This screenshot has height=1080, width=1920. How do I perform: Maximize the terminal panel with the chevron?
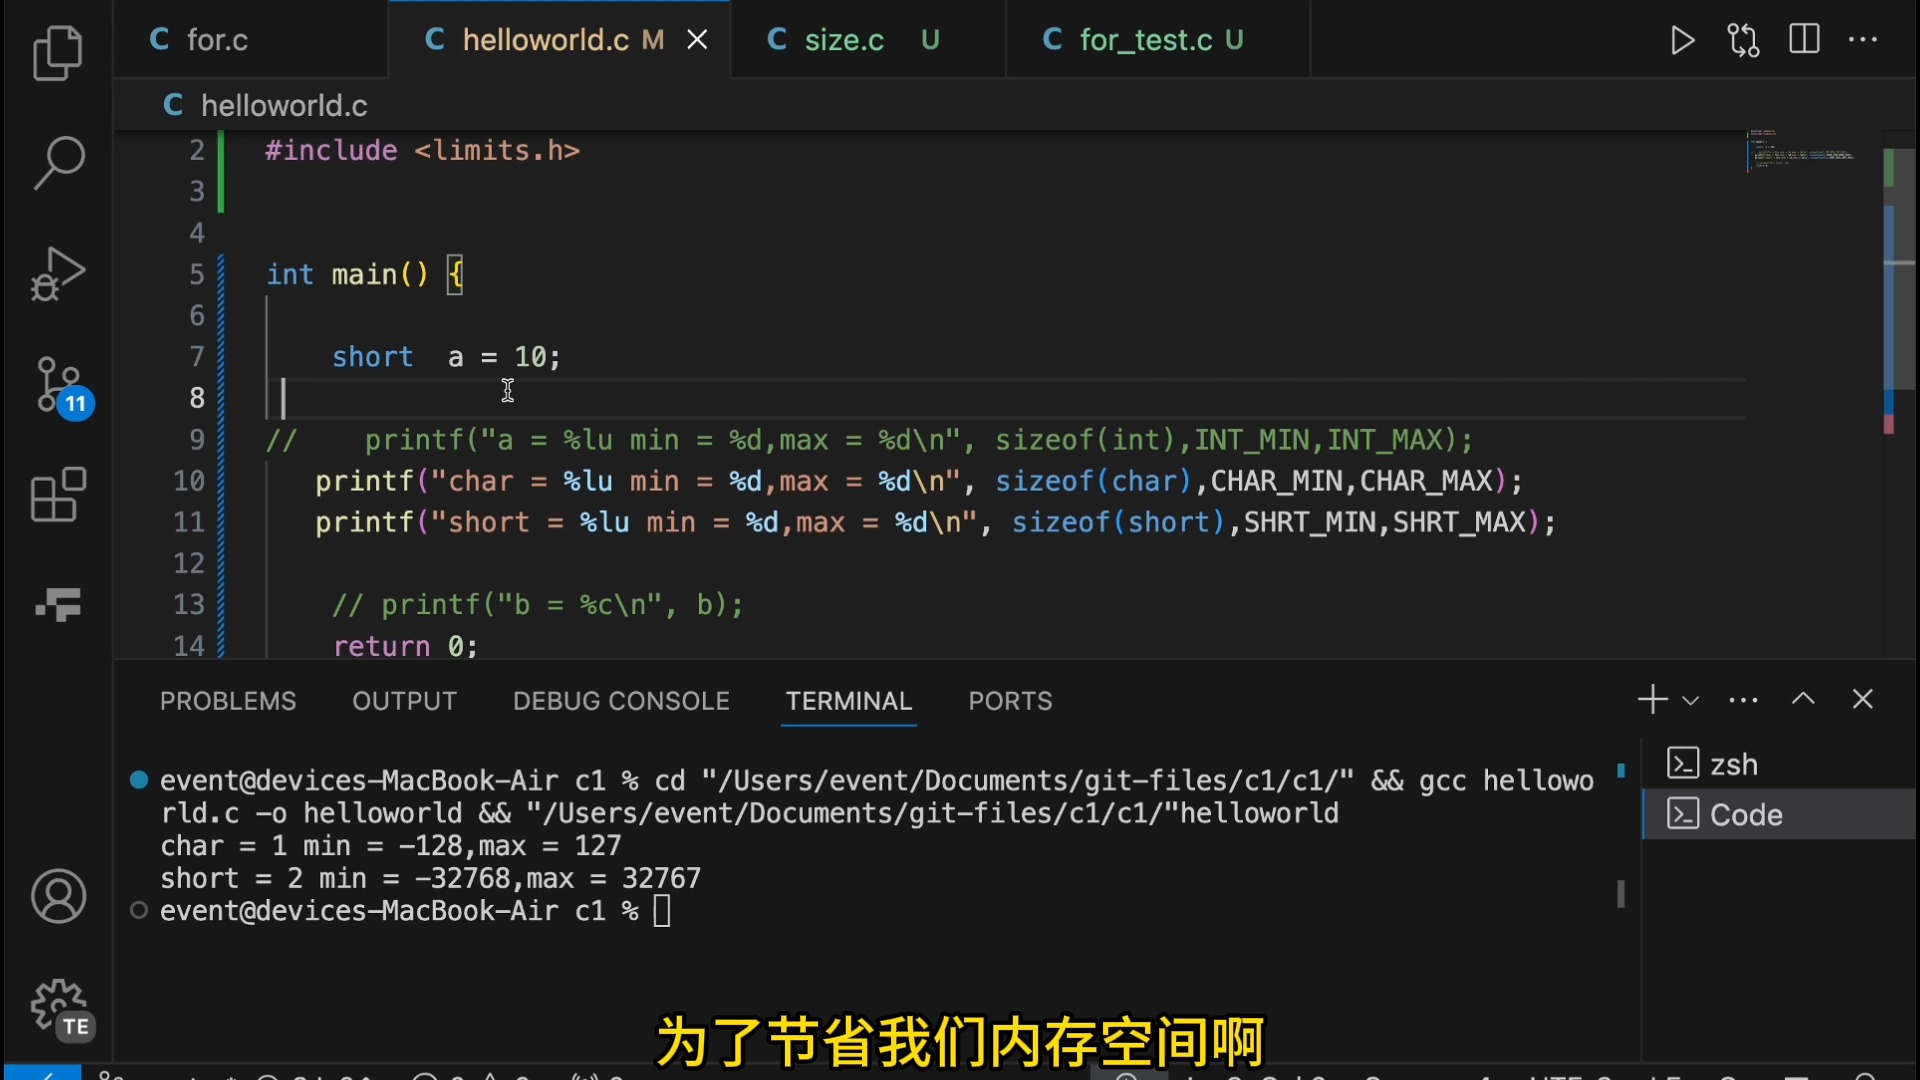[1803, 699]
